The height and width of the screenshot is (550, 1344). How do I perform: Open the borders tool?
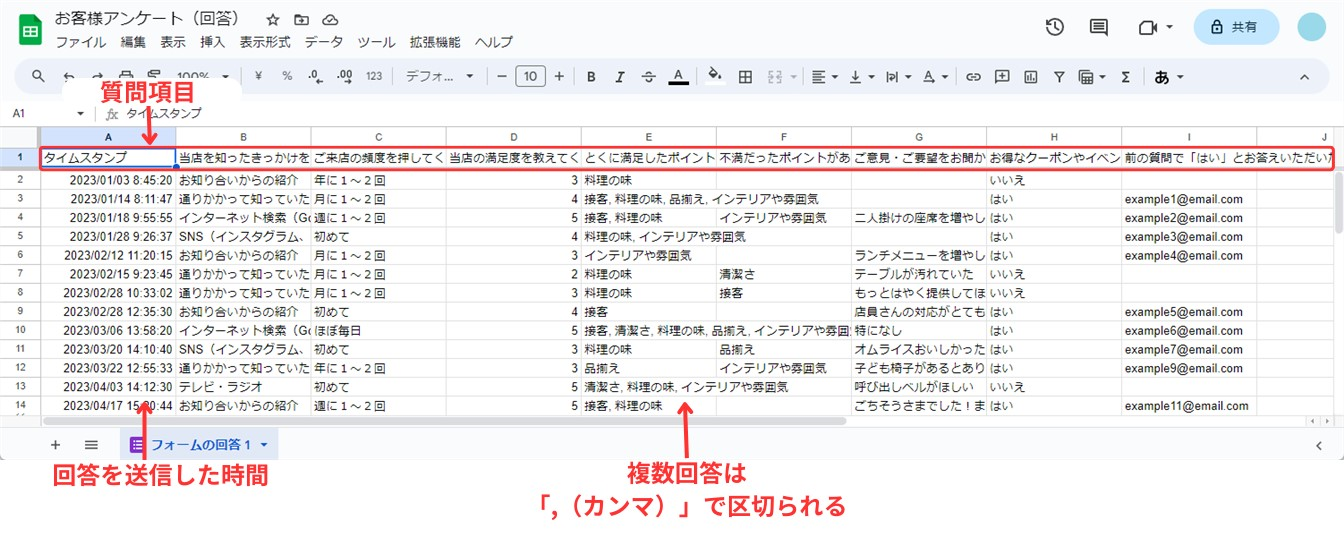tap(745, 76)
